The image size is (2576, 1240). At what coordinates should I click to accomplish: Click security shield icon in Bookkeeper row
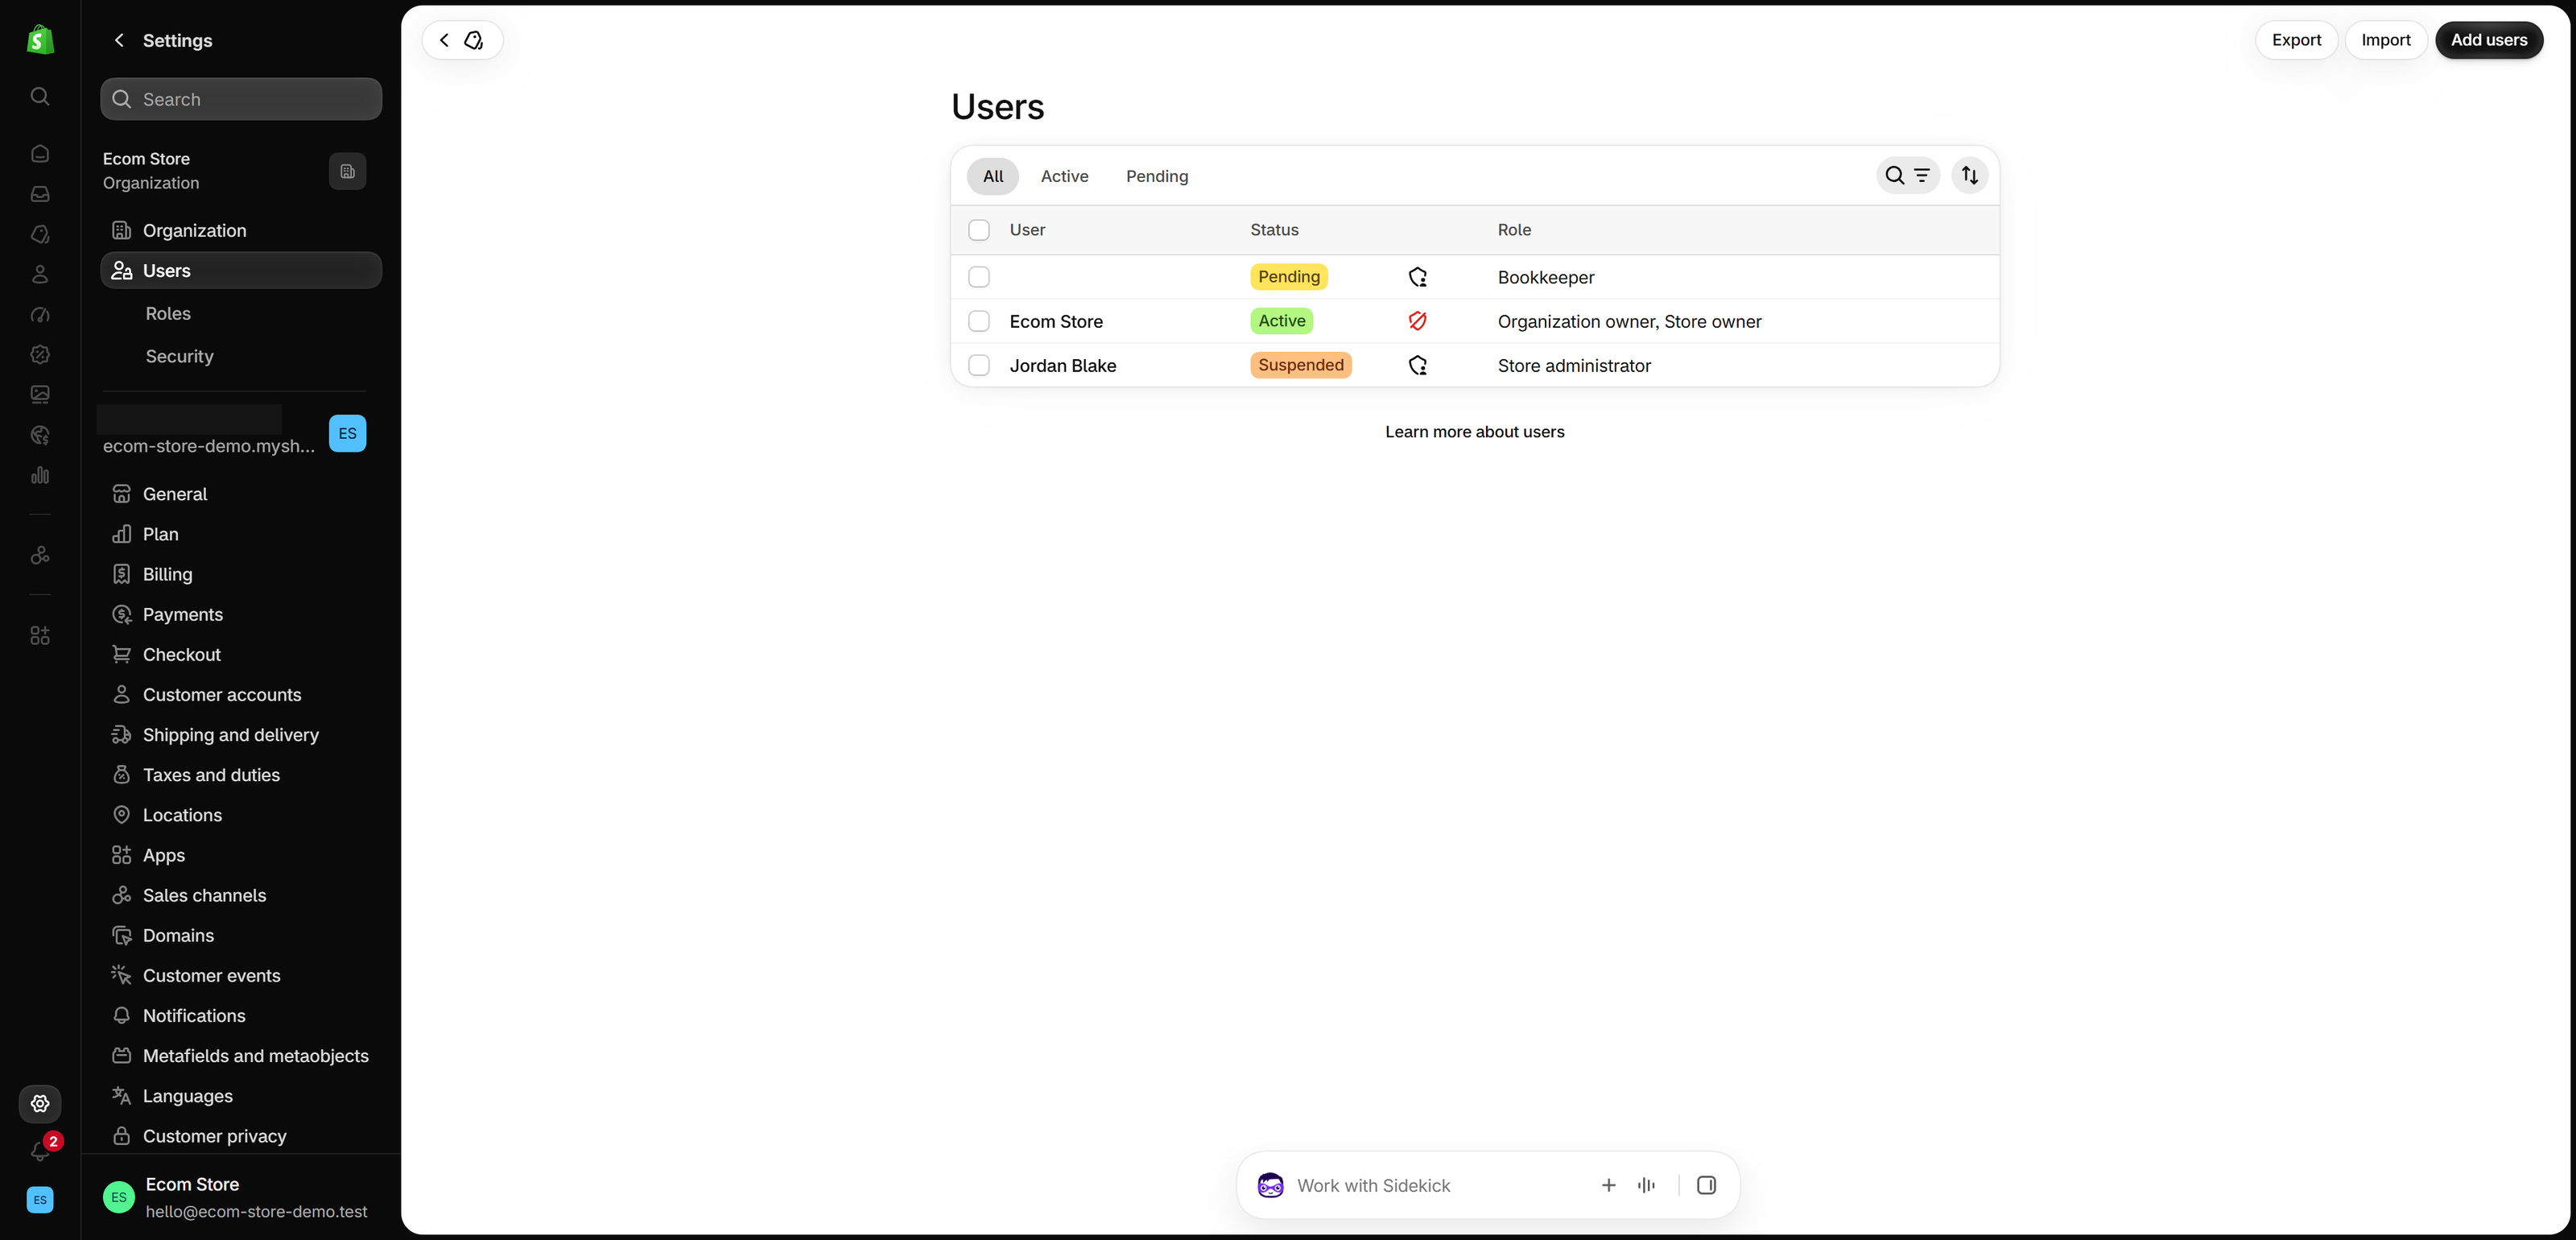pyautogui.click(x=1417, y=277)
